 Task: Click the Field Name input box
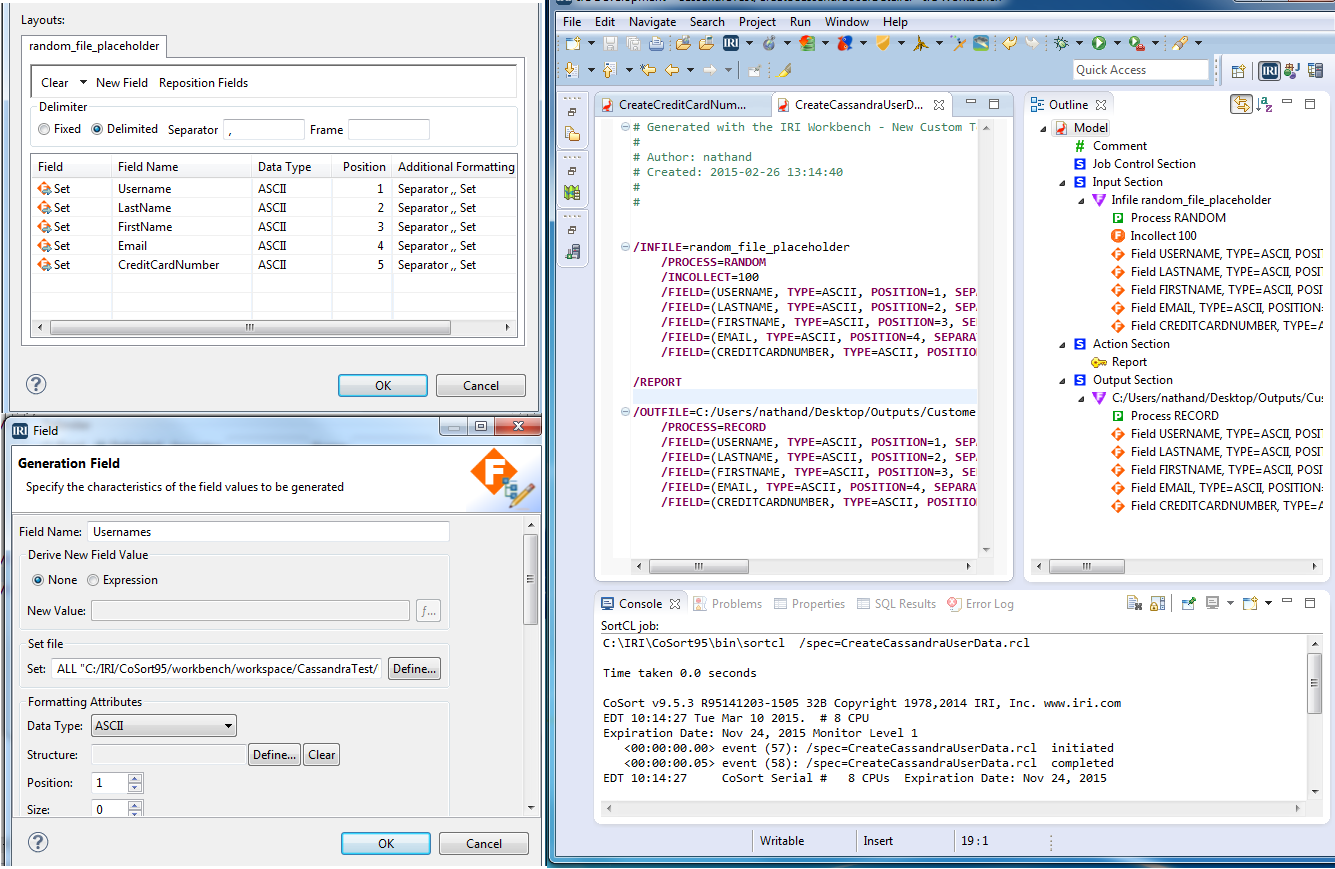coord(269,532)
